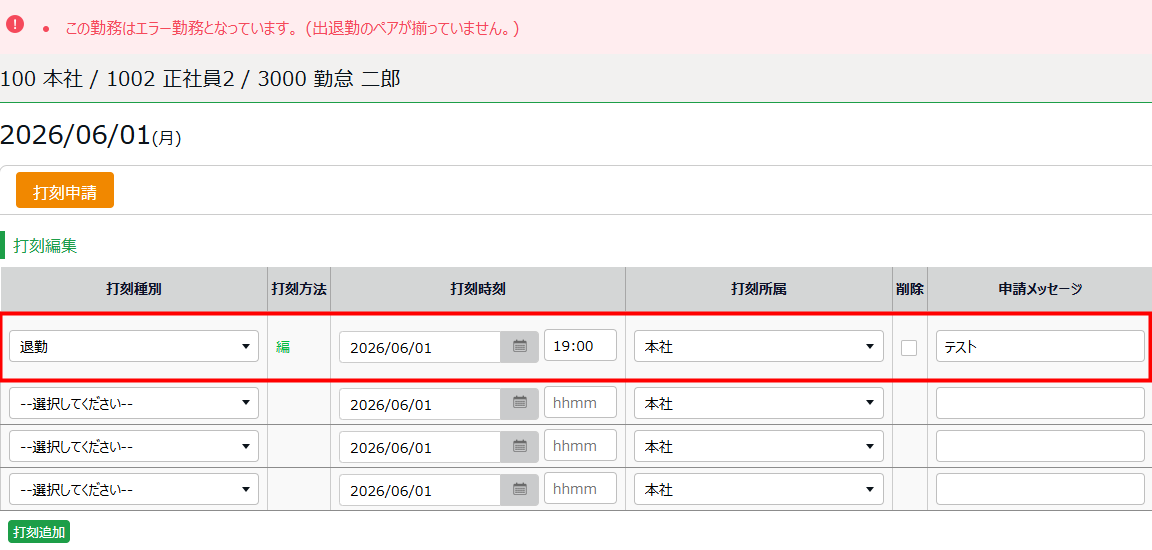Tick the 削除 checkbox in the 退勤 row
This screenshot has width=1152, height=550.
pyautogui.click(x=909, y=348)
